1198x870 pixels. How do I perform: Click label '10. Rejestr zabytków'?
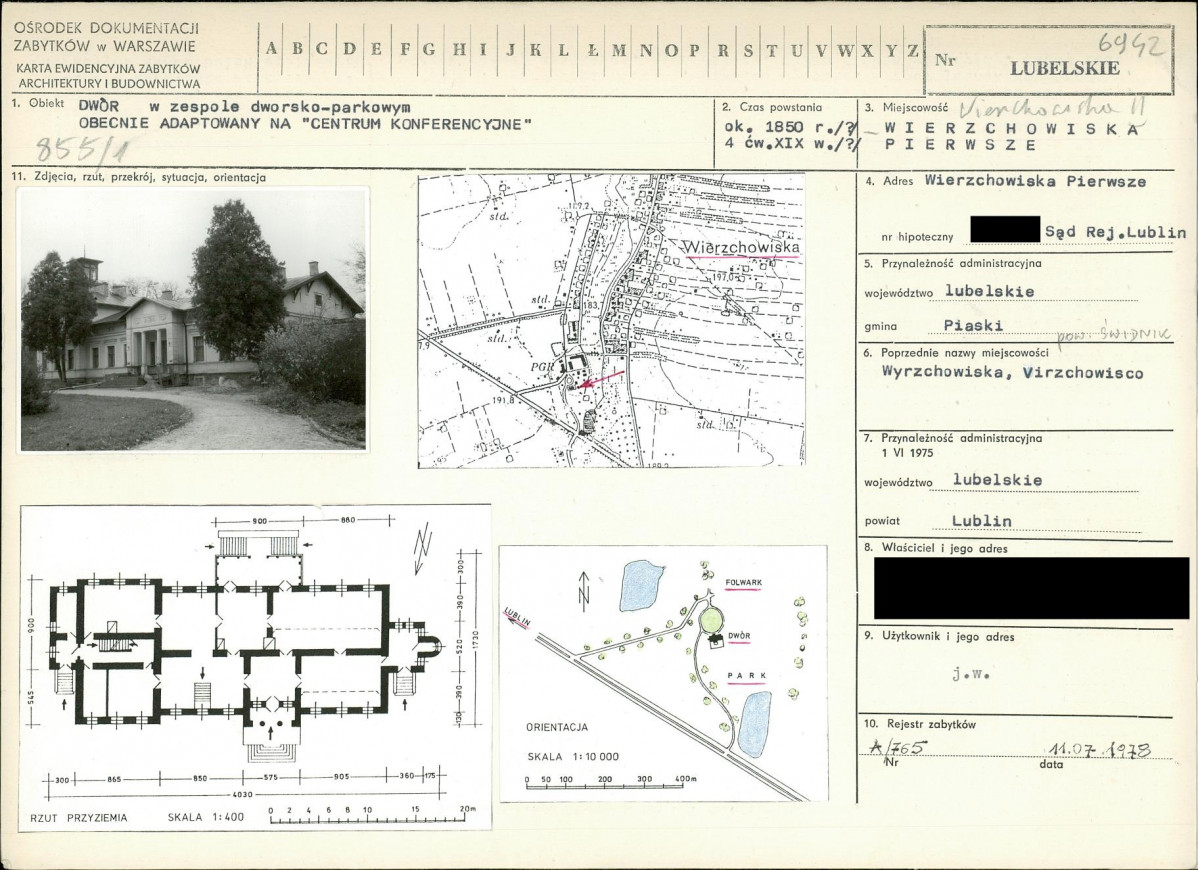(x=920, y=724)
